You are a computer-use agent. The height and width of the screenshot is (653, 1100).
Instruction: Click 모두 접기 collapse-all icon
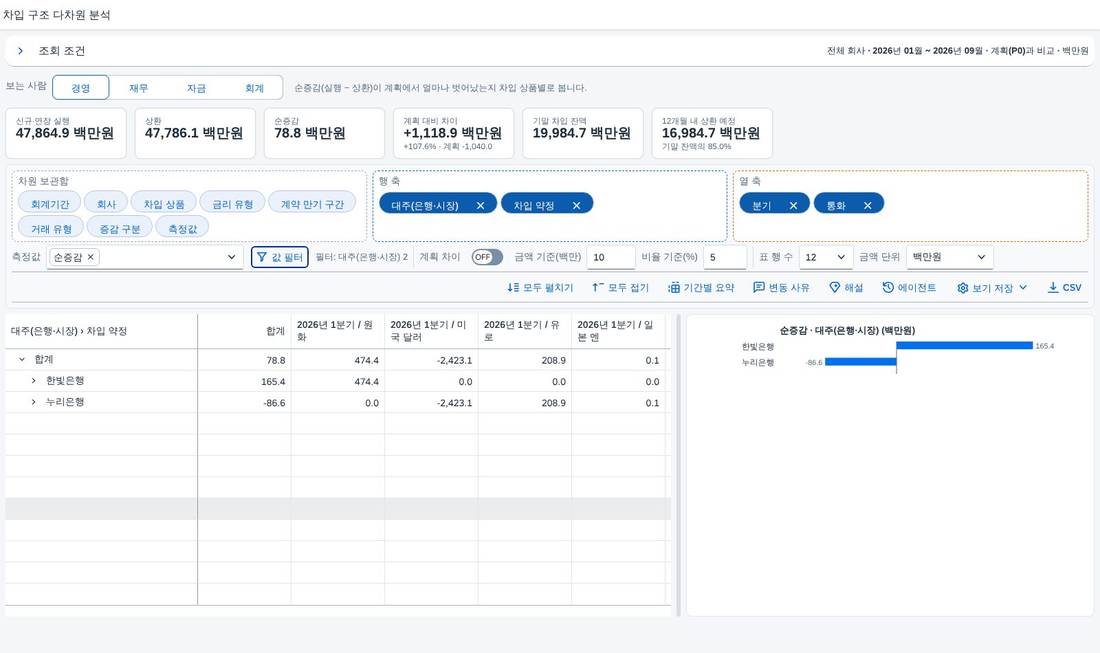598,288
